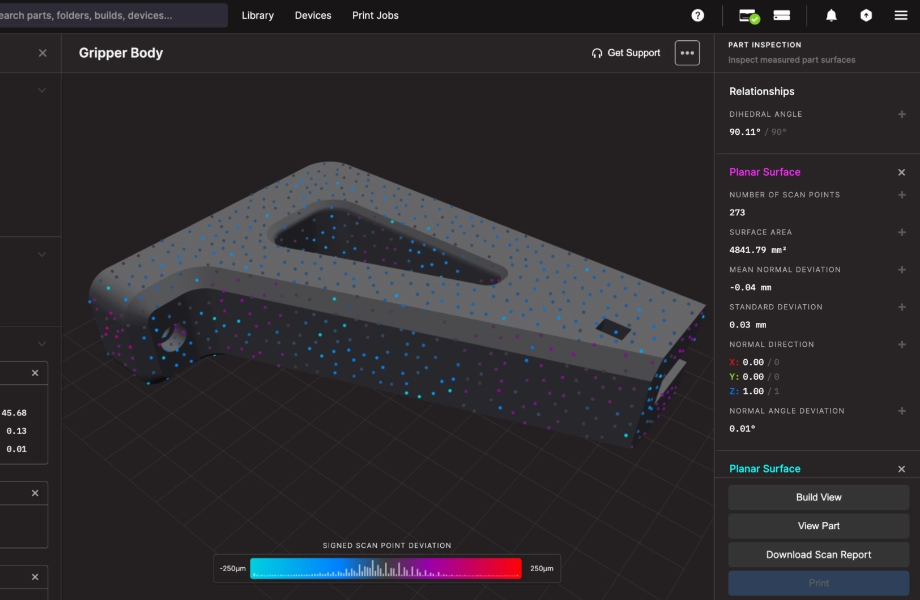Viewport: 920px width, 600px height.
Task: Click the printer status icon with green check
Action: 749,15
